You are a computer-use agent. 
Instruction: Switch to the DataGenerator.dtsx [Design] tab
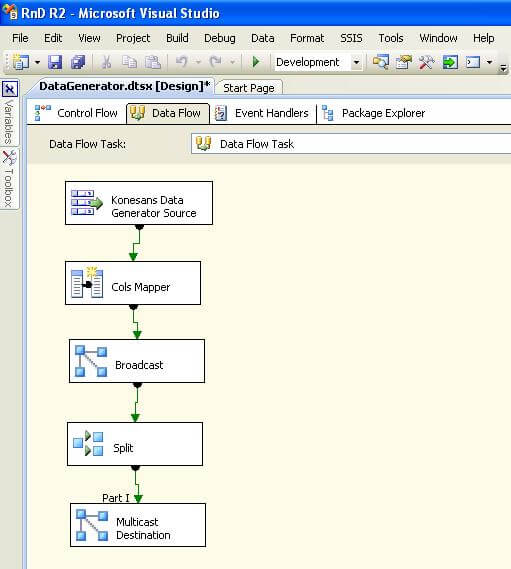click(x=124, y=86)
